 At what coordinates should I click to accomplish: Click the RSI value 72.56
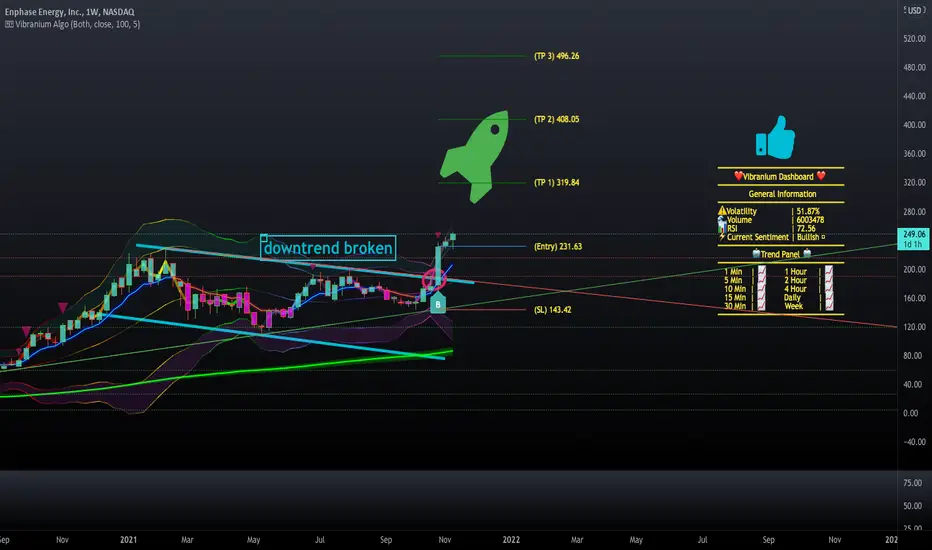[x=806, y=228]
